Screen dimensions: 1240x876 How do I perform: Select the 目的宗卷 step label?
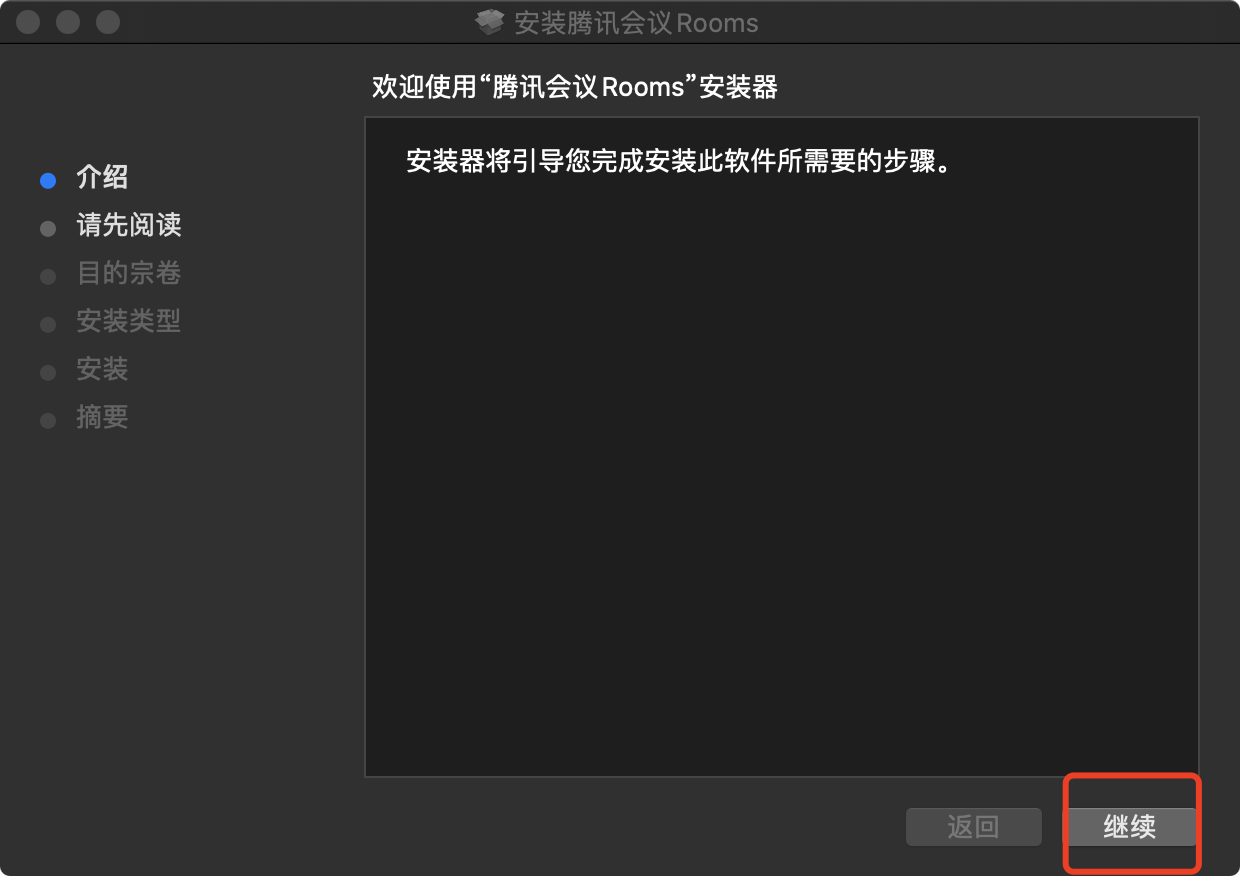coord(129,273)
